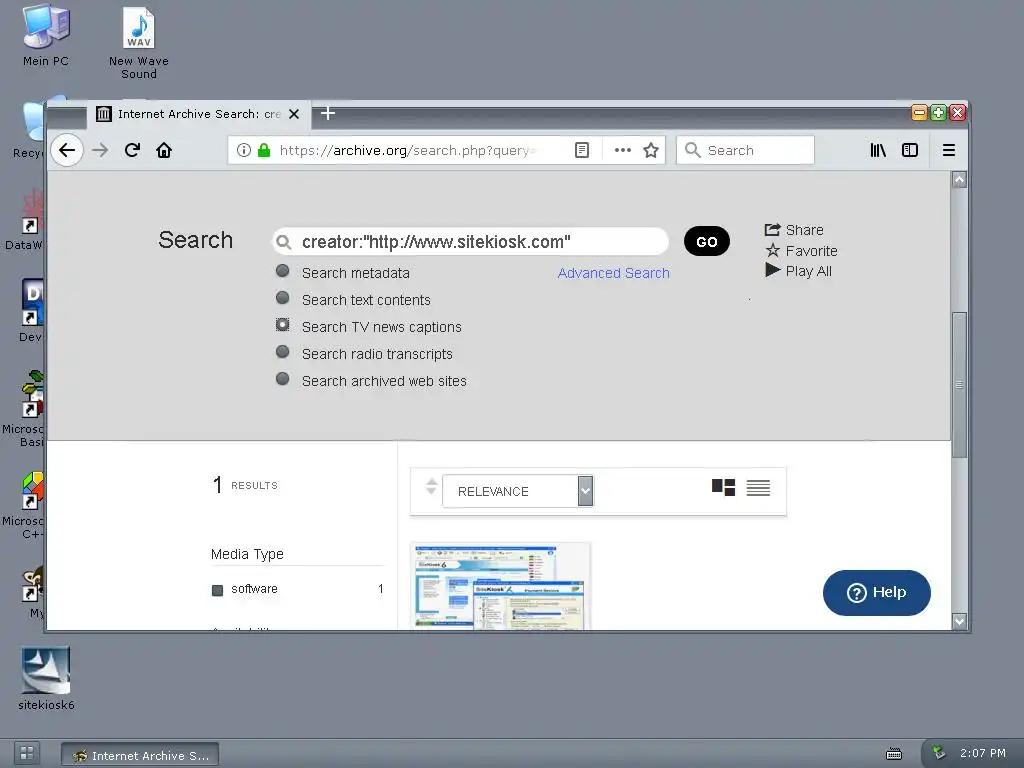The image size is (1024, 768).
Task: Switch to tile grid view icon
Action: tap(724, 487)
